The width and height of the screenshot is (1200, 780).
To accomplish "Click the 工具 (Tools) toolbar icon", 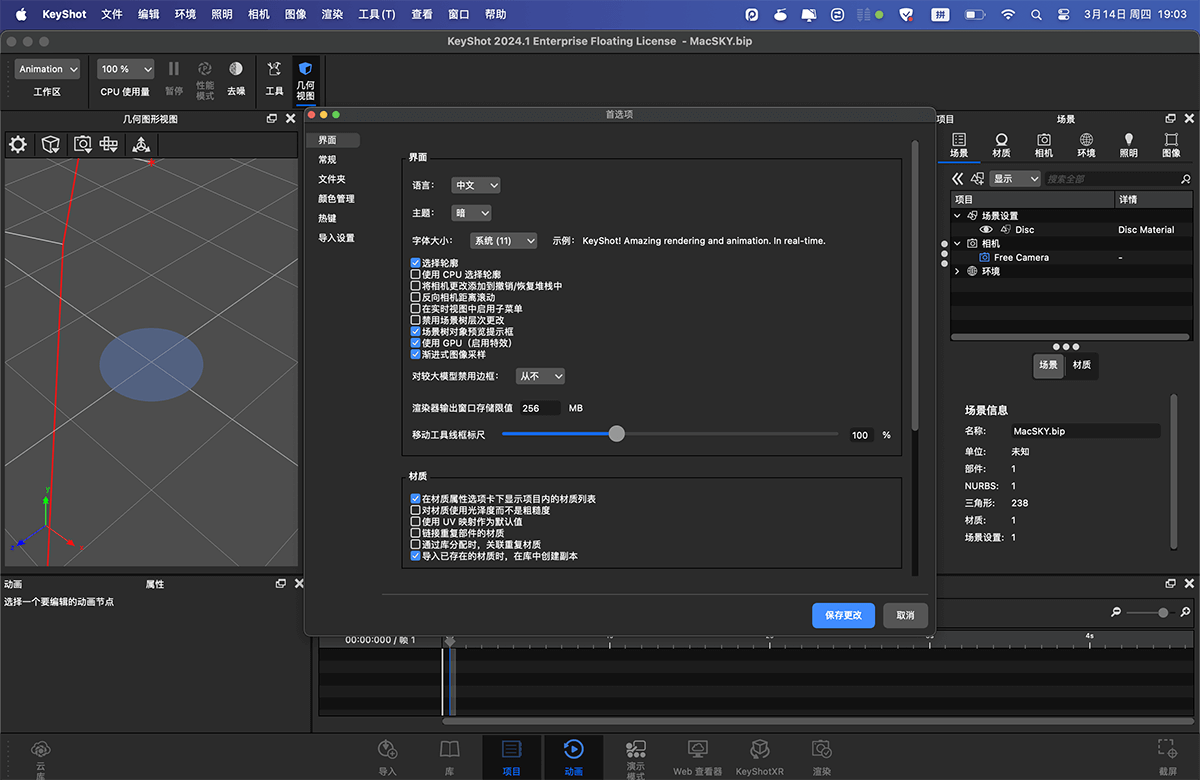I will click(x=274, y=70).
